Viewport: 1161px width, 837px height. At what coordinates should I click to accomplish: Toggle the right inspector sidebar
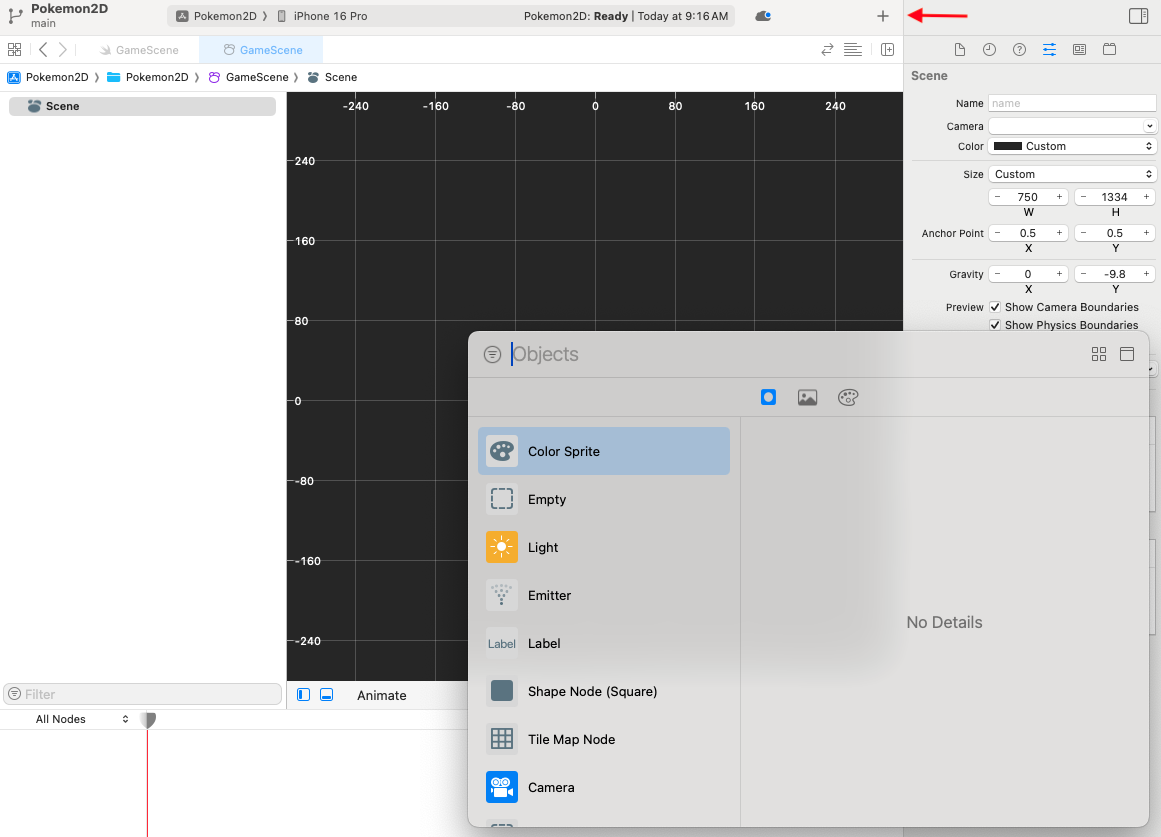1138,16
